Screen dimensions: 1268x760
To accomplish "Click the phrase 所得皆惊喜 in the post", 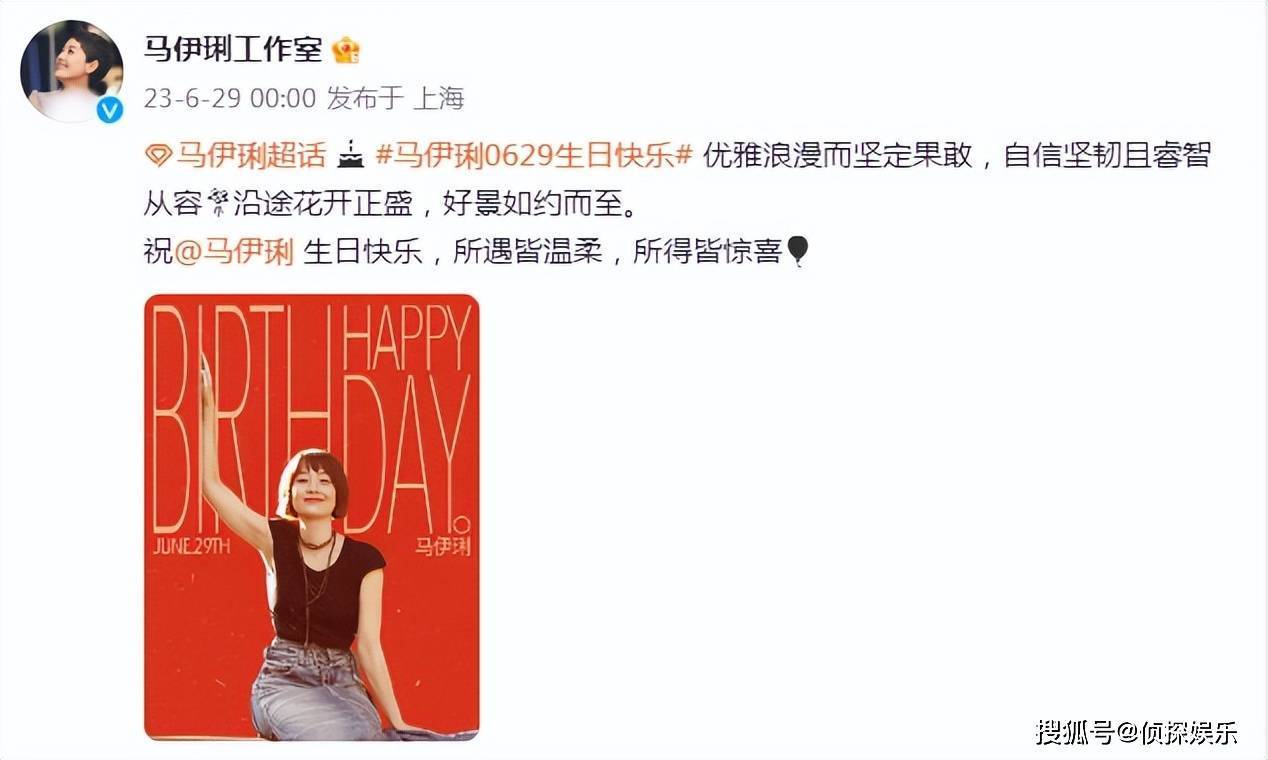I will click(x=708, y=251).
